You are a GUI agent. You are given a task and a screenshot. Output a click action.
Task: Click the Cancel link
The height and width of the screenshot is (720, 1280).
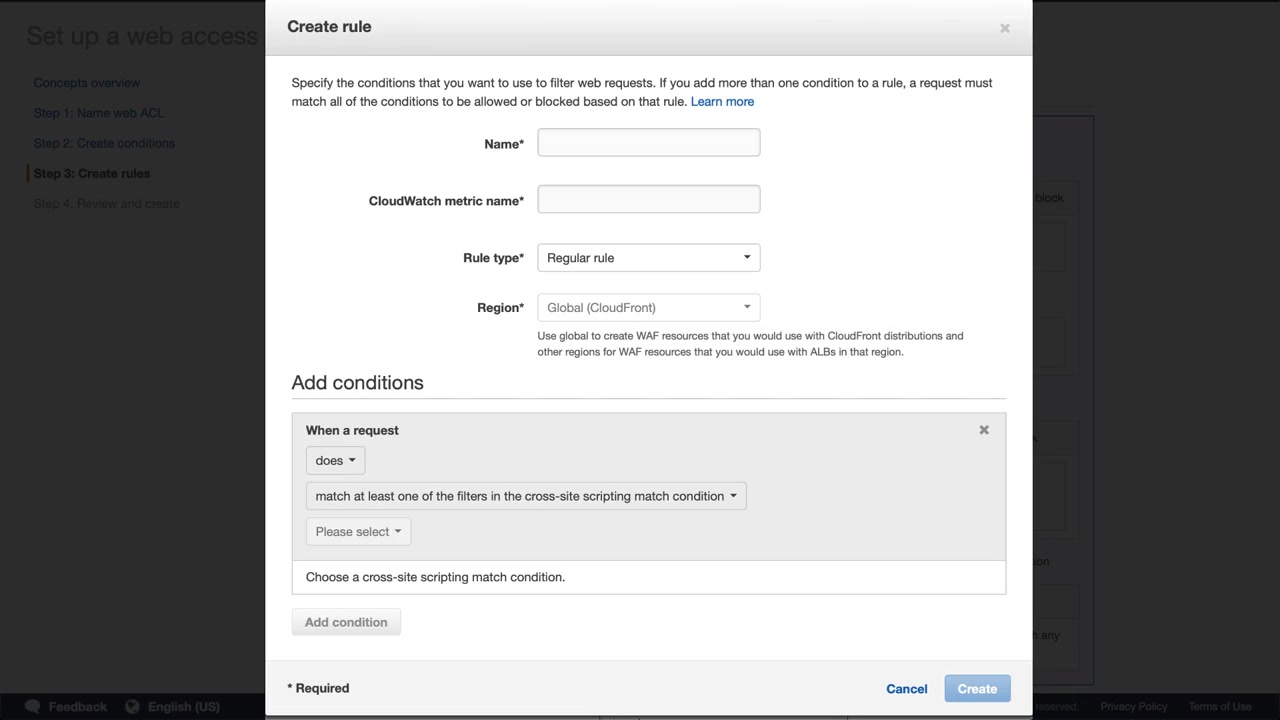(906, 689)
